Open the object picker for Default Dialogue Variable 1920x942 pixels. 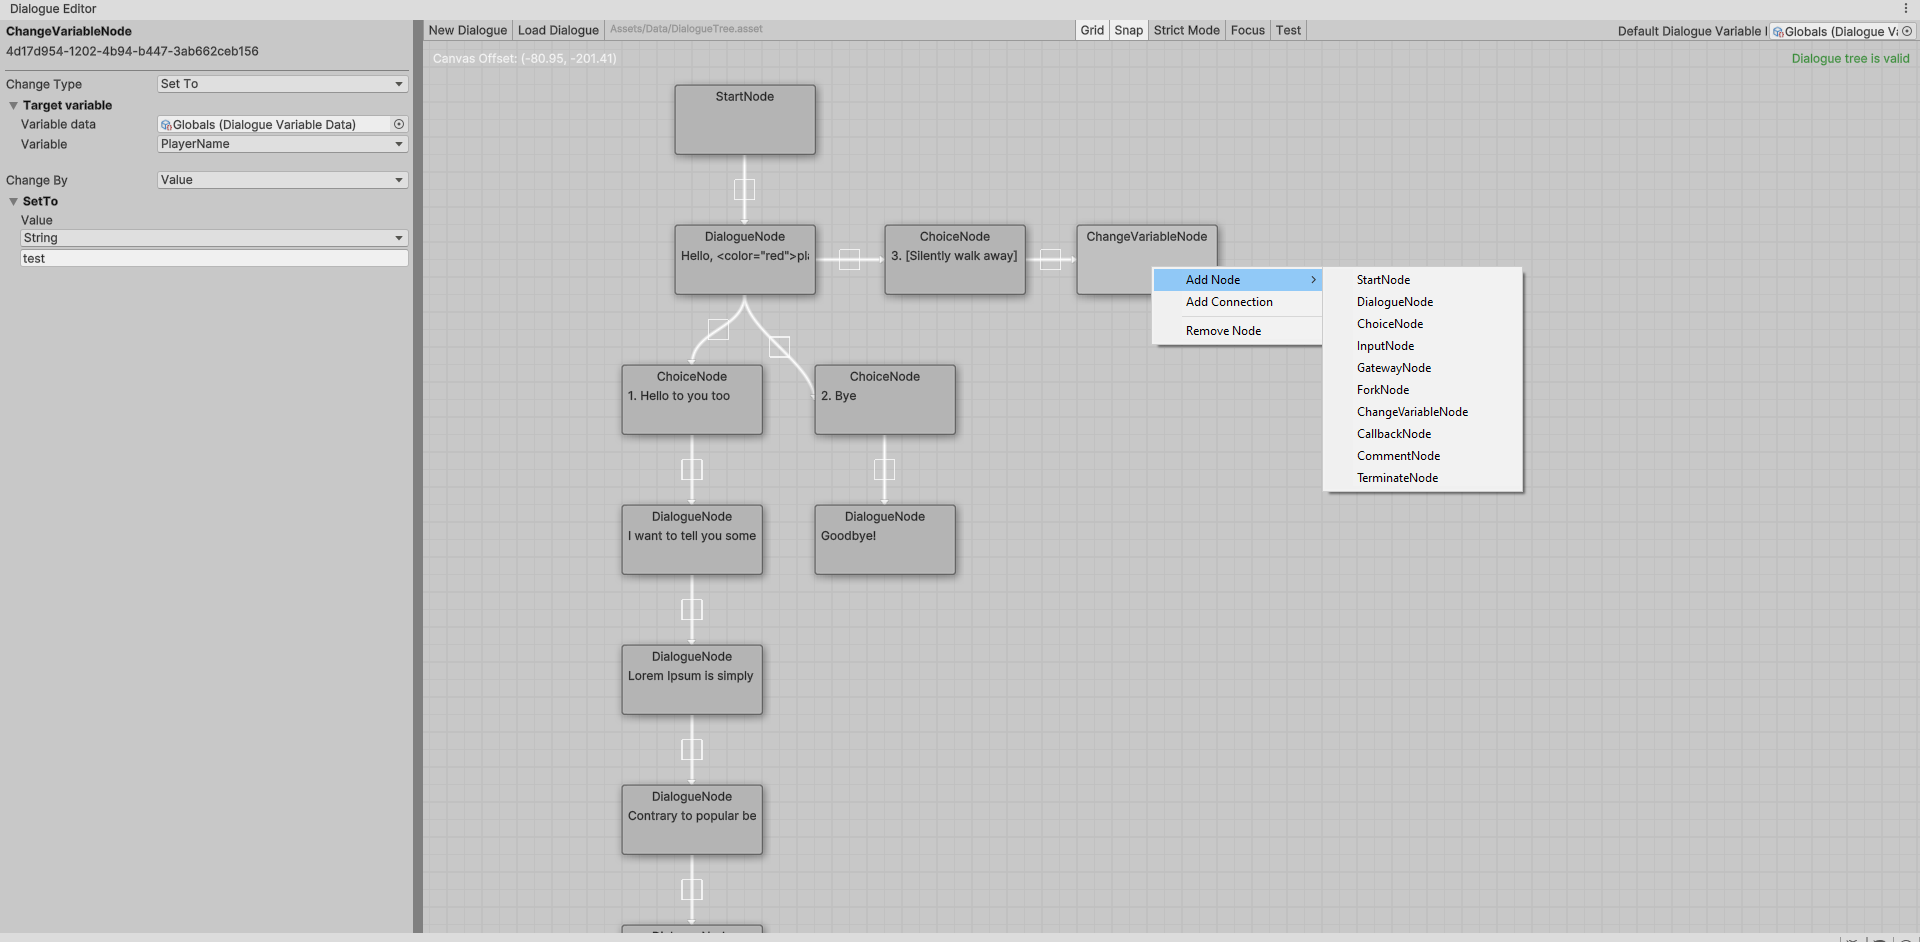click(1906, 31)
